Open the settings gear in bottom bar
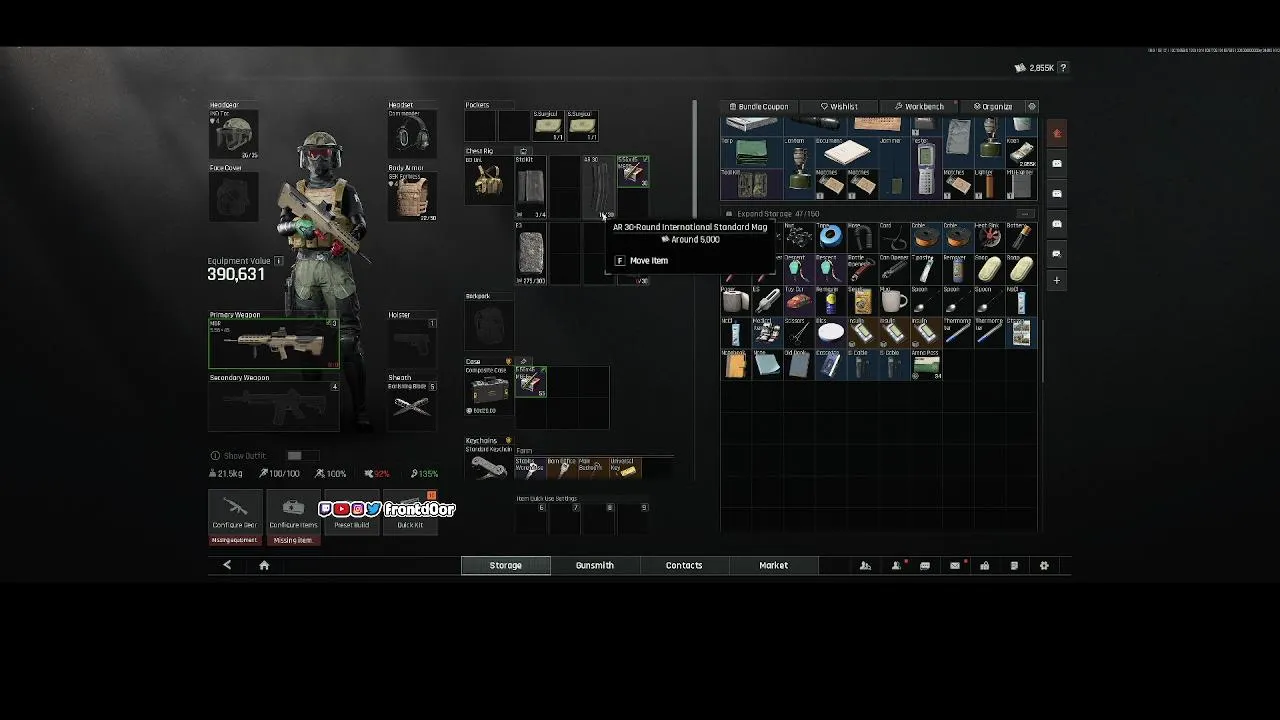 click(x=1044, y=565)
